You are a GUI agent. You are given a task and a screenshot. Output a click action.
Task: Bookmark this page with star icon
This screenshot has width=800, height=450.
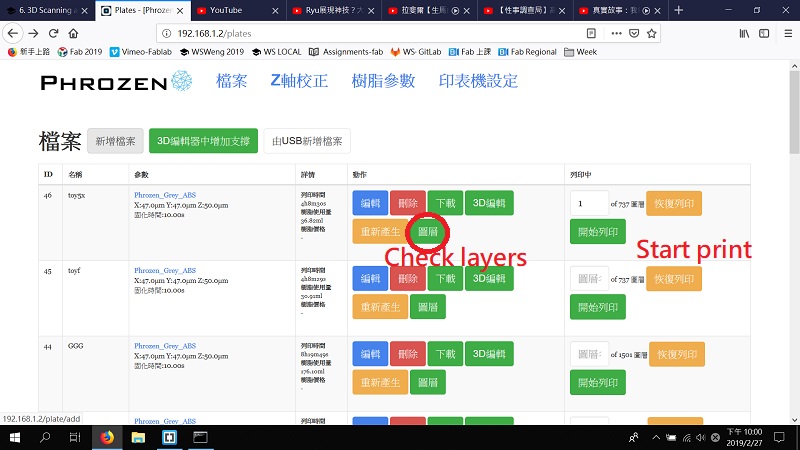(651, 33)
